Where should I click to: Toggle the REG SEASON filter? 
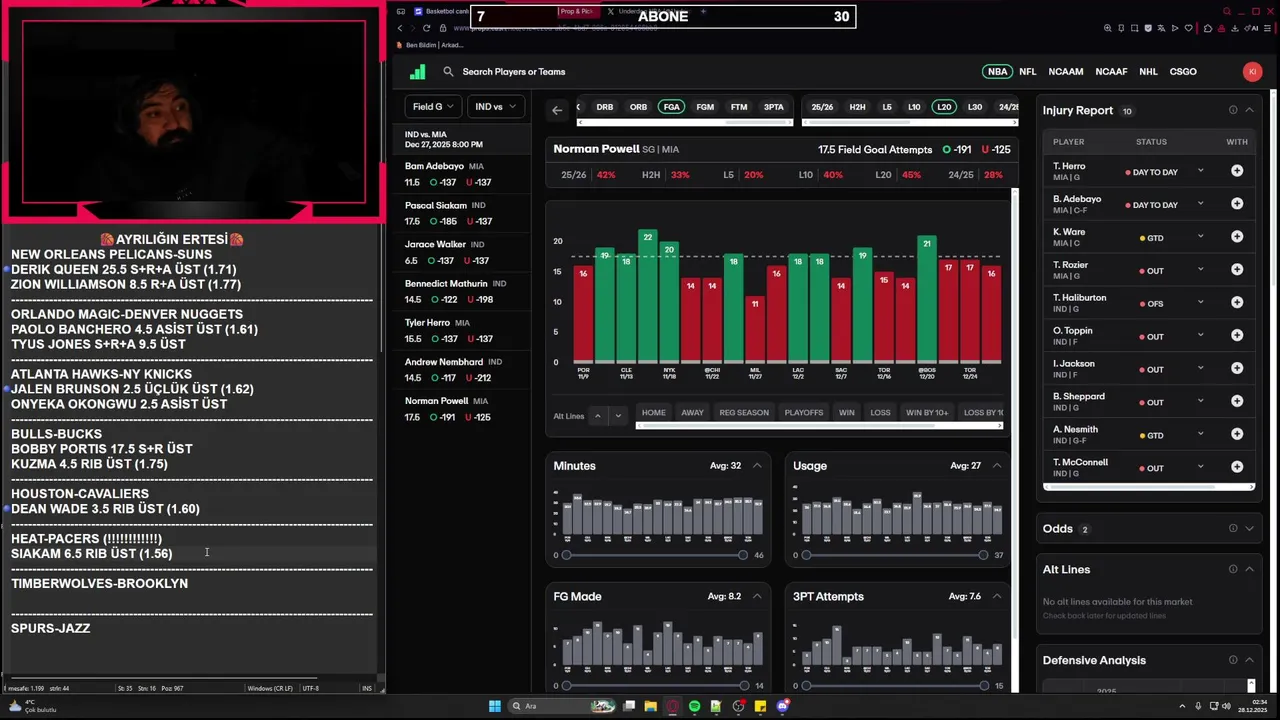744,412
